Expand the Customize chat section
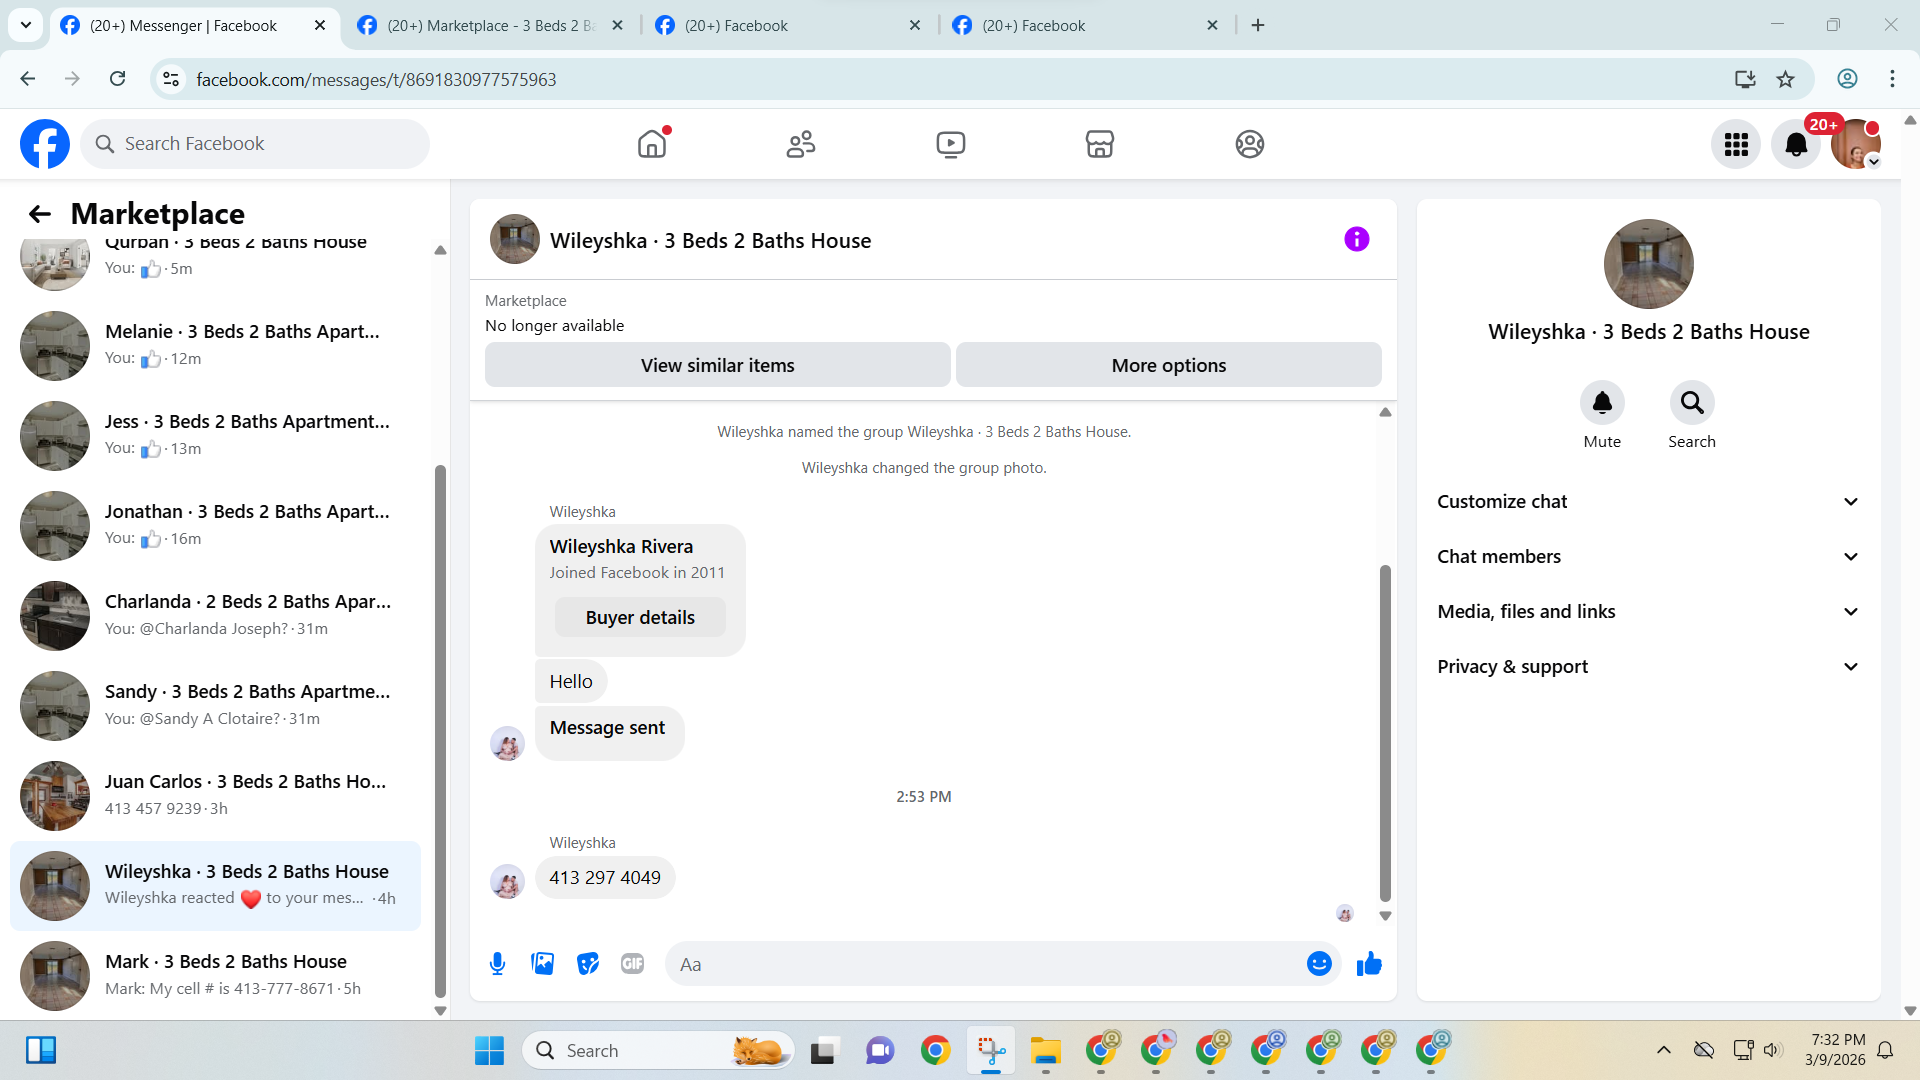Screen dimensions: 1920x1080 (x=1648, y=502)
